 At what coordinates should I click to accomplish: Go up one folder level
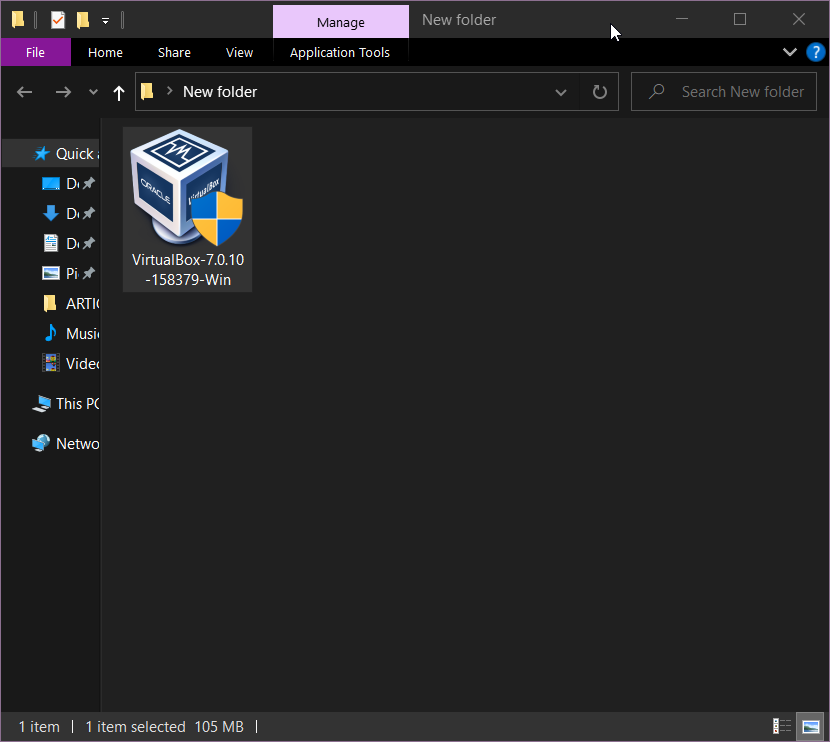point(119,93)
